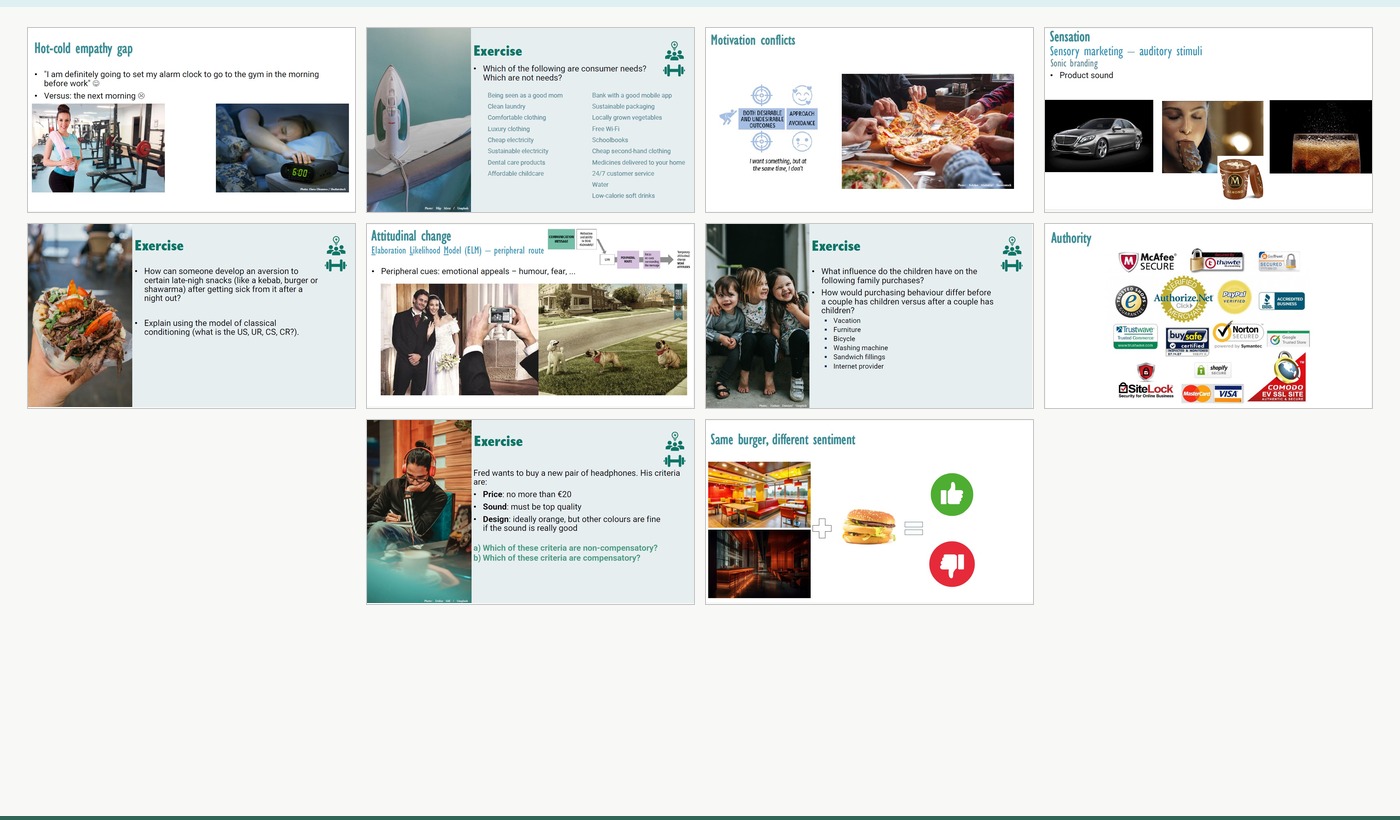This screenshot has height=820, width=1400.
Task: Select the silver car image on the Sensation slide
Action: (x=1098, y=135)
